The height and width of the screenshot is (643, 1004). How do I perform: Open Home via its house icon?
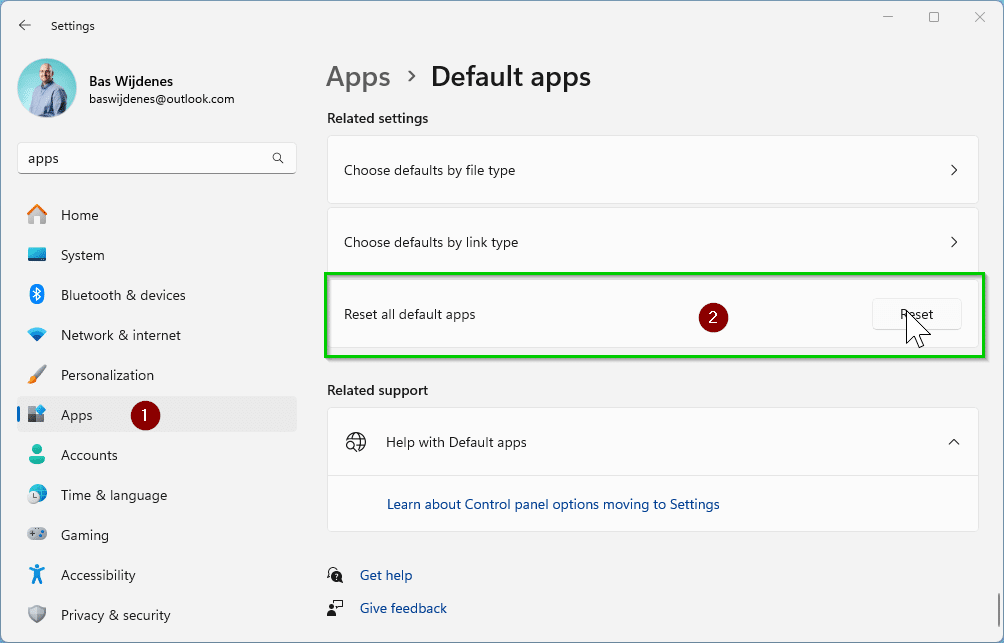(37, 215)
